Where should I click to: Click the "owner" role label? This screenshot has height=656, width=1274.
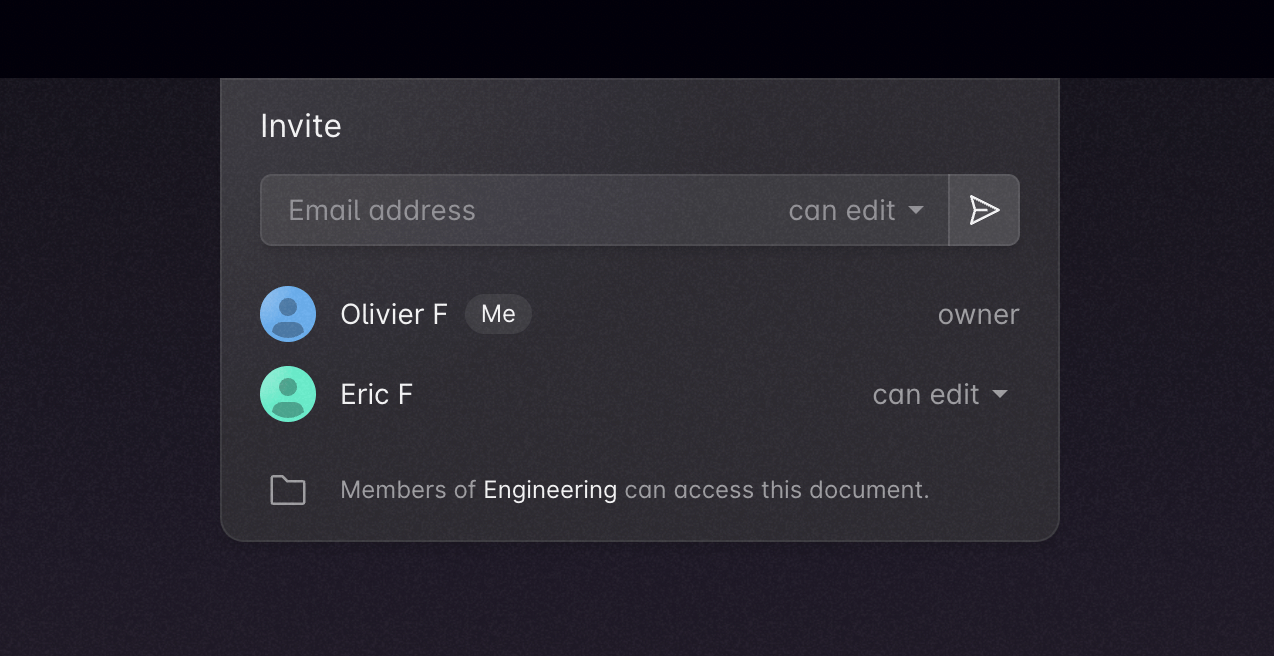(978, 314)
